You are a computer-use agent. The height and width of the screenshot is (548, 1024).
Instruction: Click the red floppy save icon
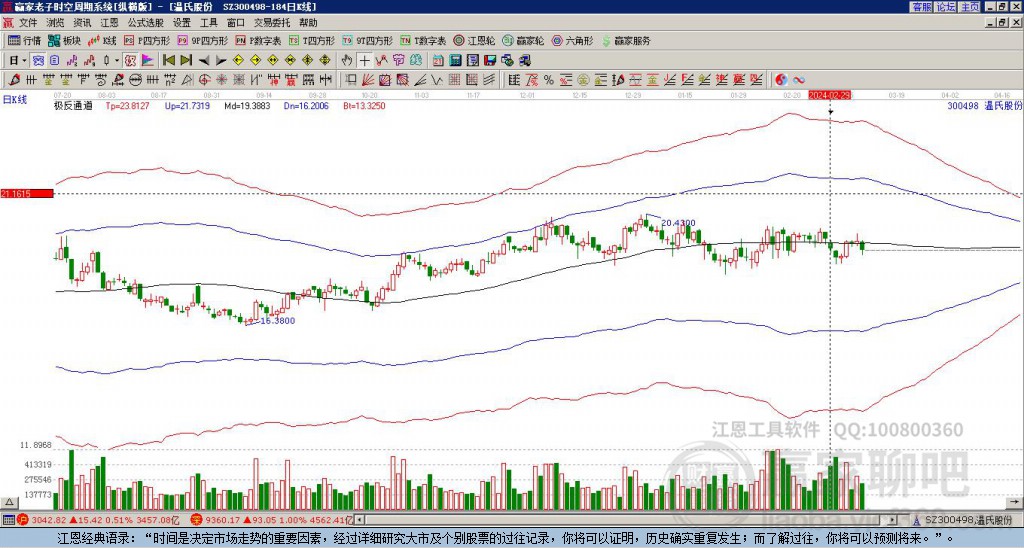point(490,60)
